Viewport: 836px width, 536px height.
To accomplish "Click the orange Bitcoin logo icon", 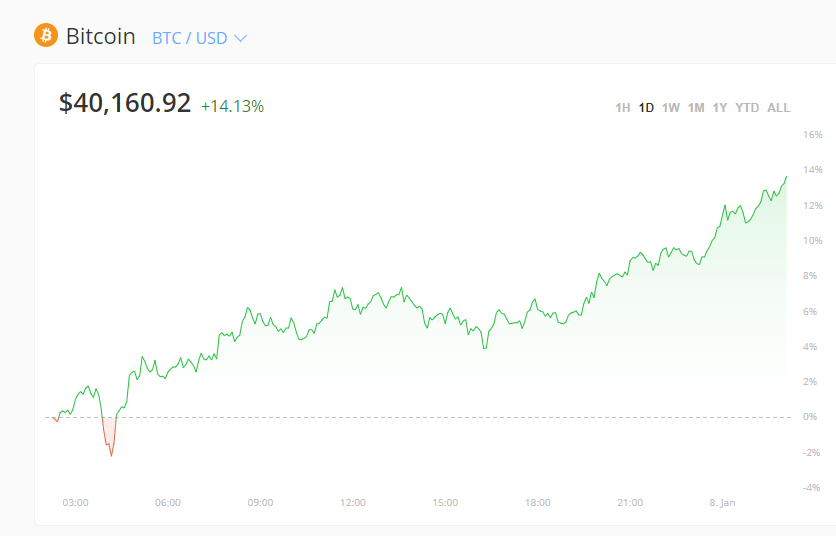I will coord(45,37).
